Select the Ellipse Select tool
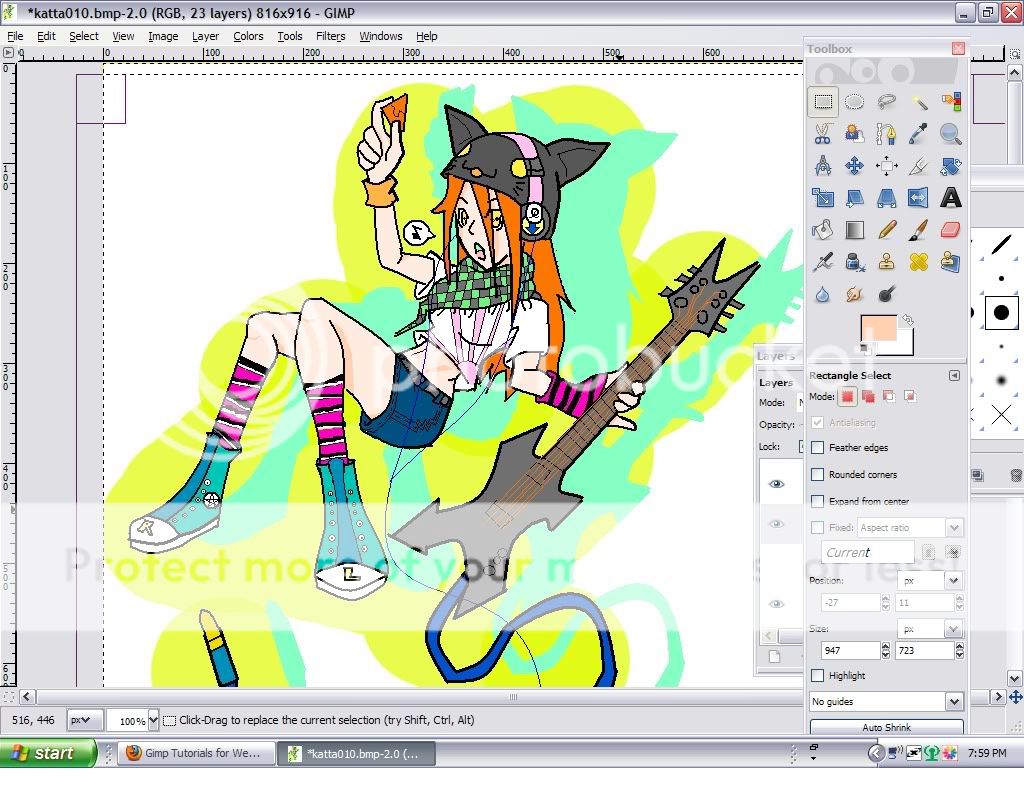This screenshot has width=1024, height=789. [x=854, y=101]
